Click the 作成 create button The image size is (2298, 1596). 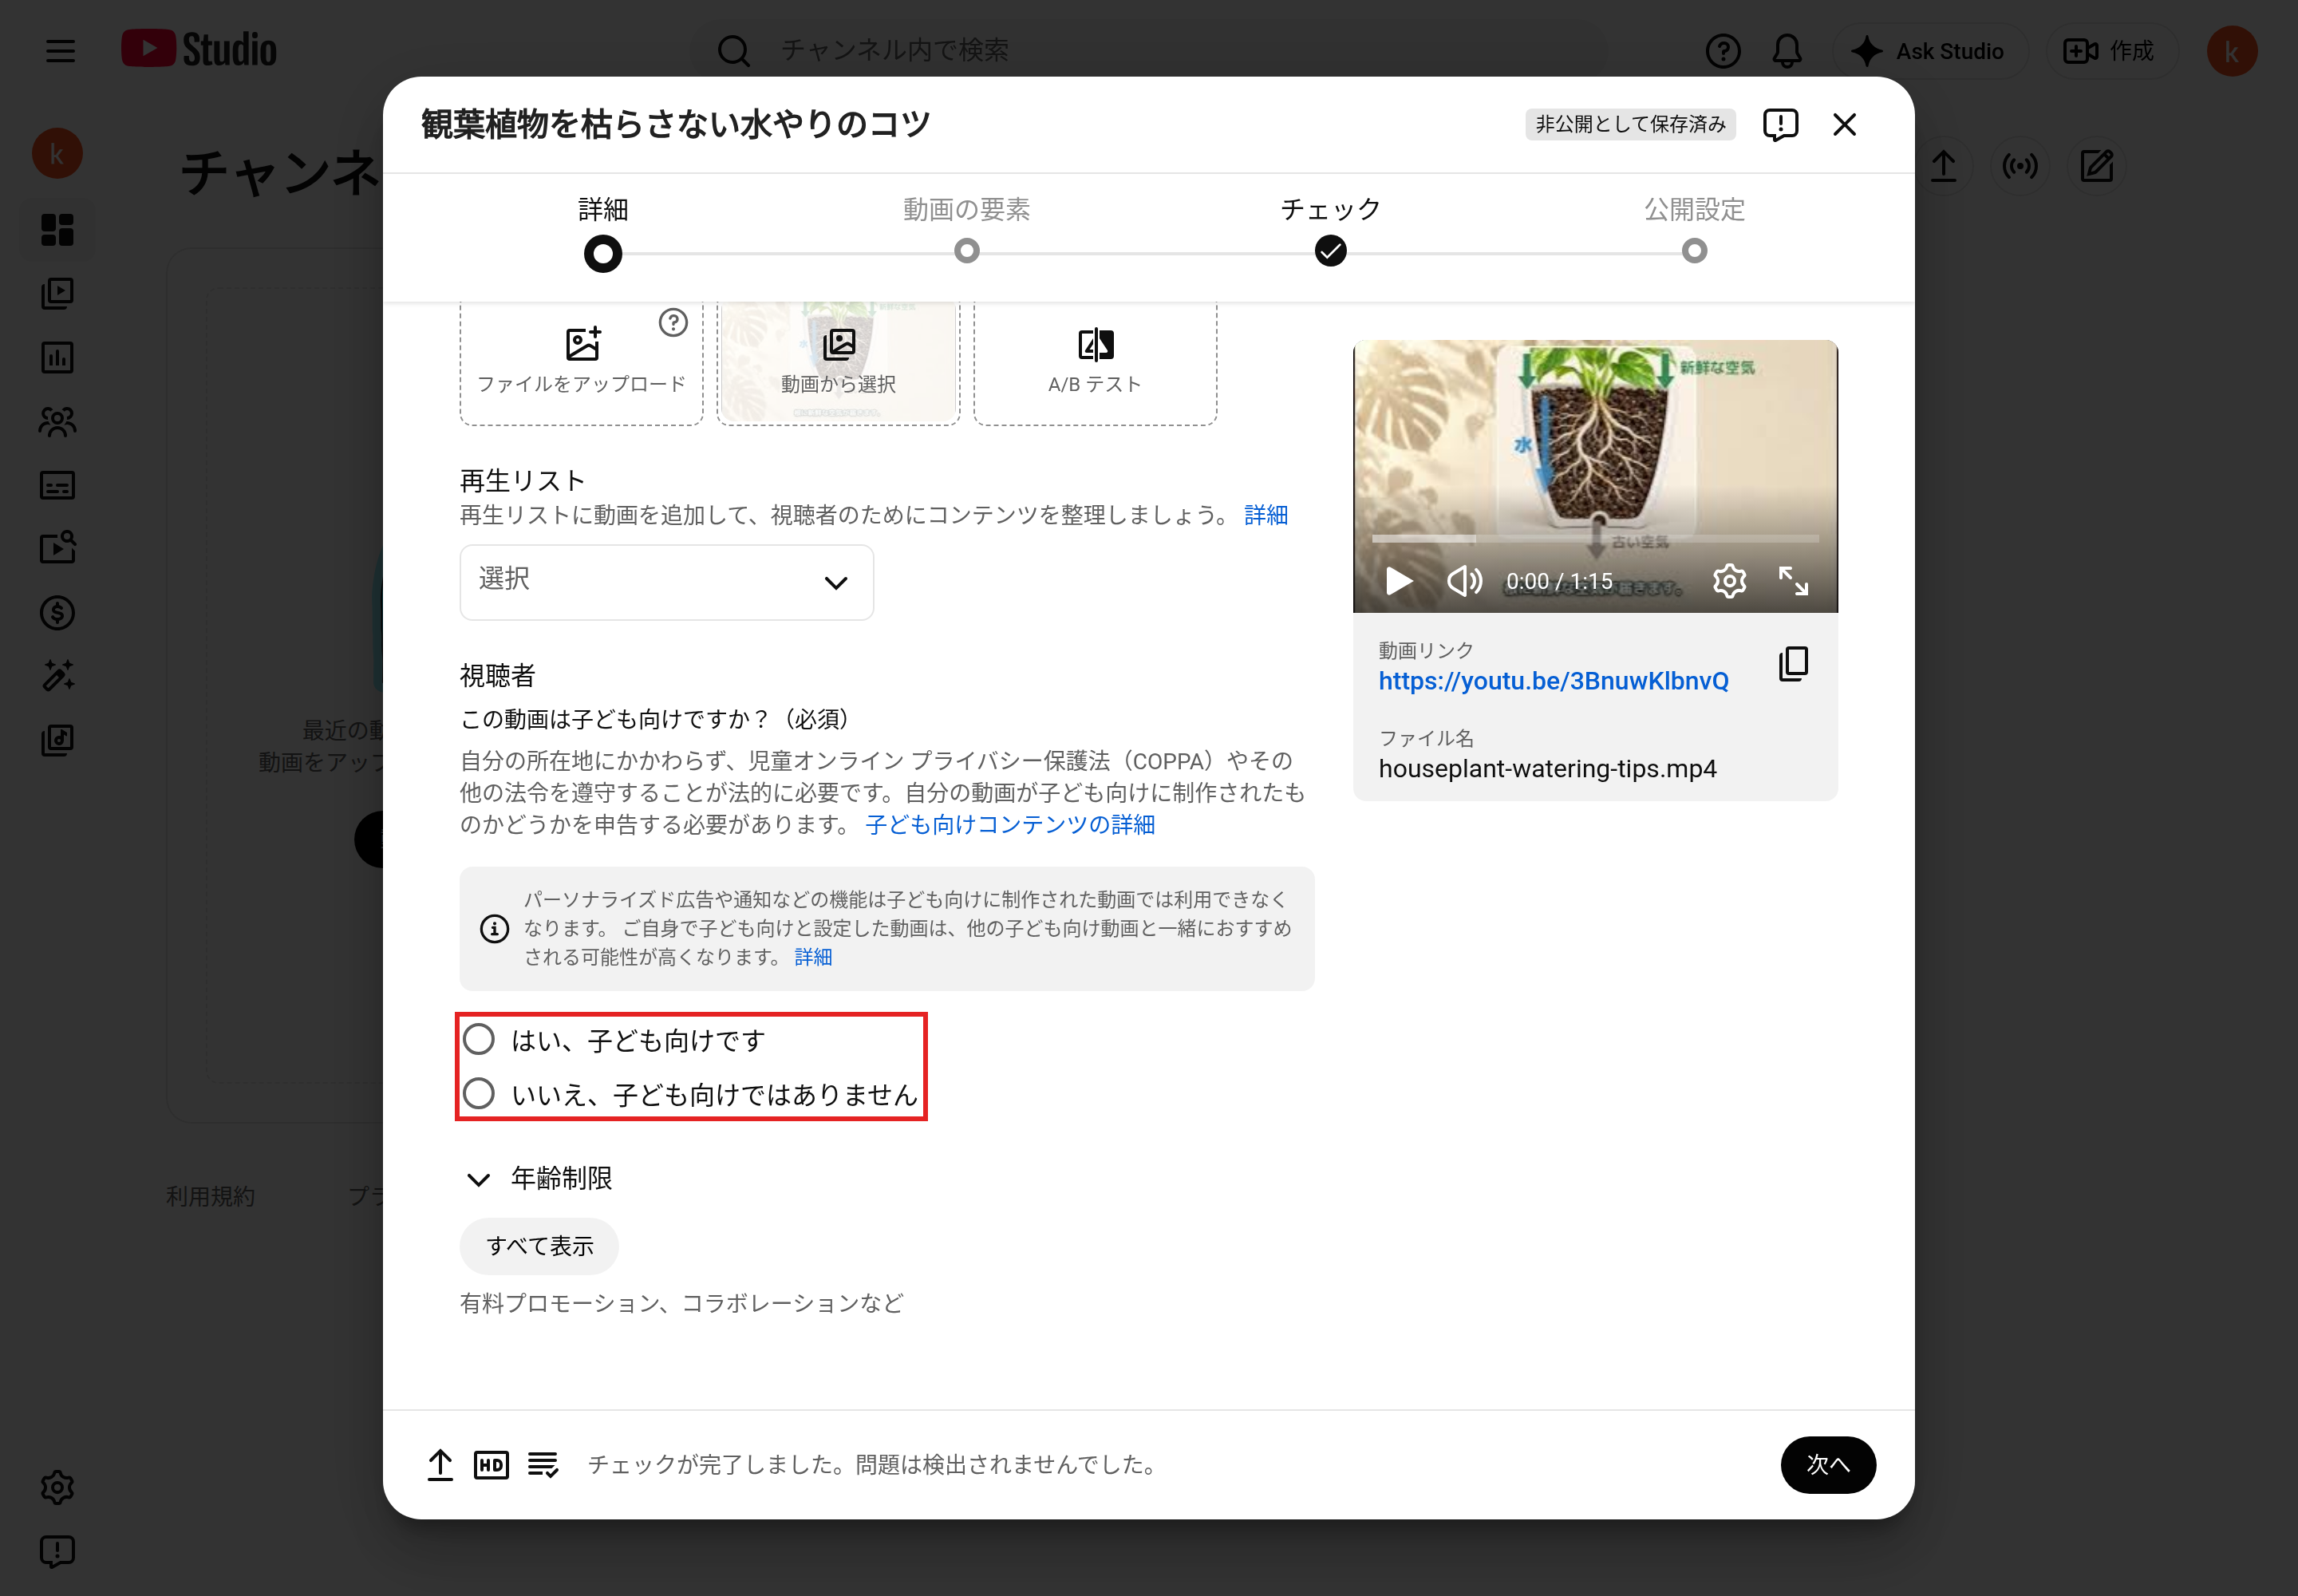pos(2110,51)
